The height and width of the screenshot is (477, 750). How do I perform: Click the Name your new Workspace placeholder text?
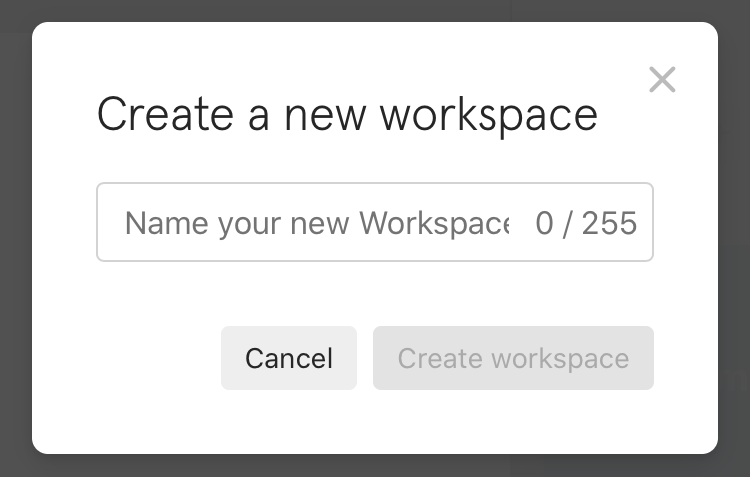tap(316, 222)
